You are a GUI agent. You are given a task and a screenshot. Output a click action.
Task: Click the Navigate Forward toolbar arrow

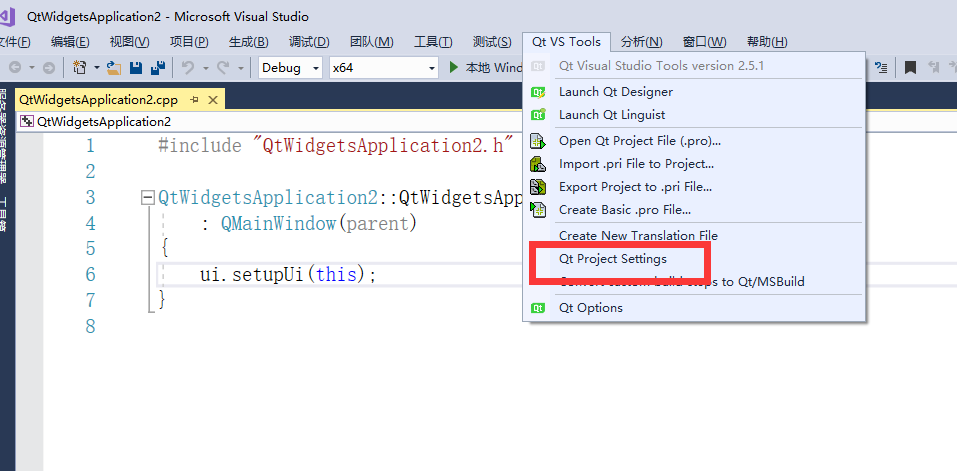click(x=49, y=68)
